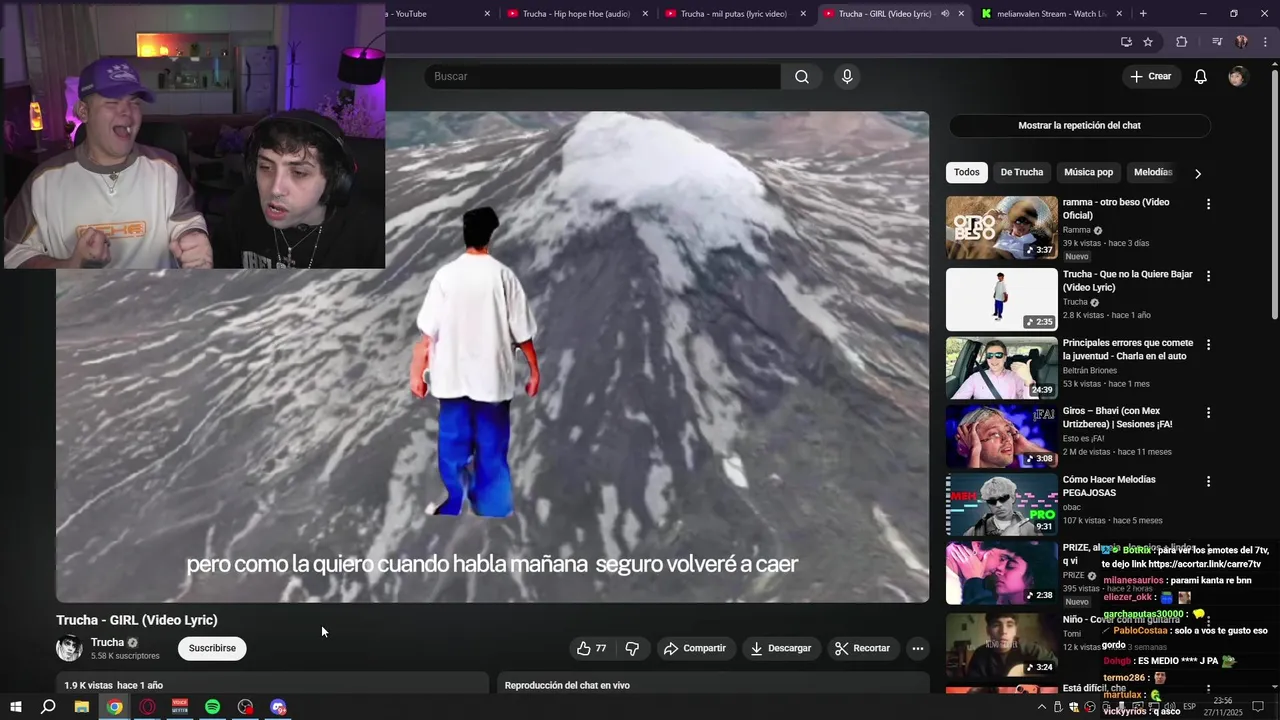Image resolution: width=1280 pixels, height=720 pixels.
Task: Open Windows taskbar search
Action: [48, 707]
